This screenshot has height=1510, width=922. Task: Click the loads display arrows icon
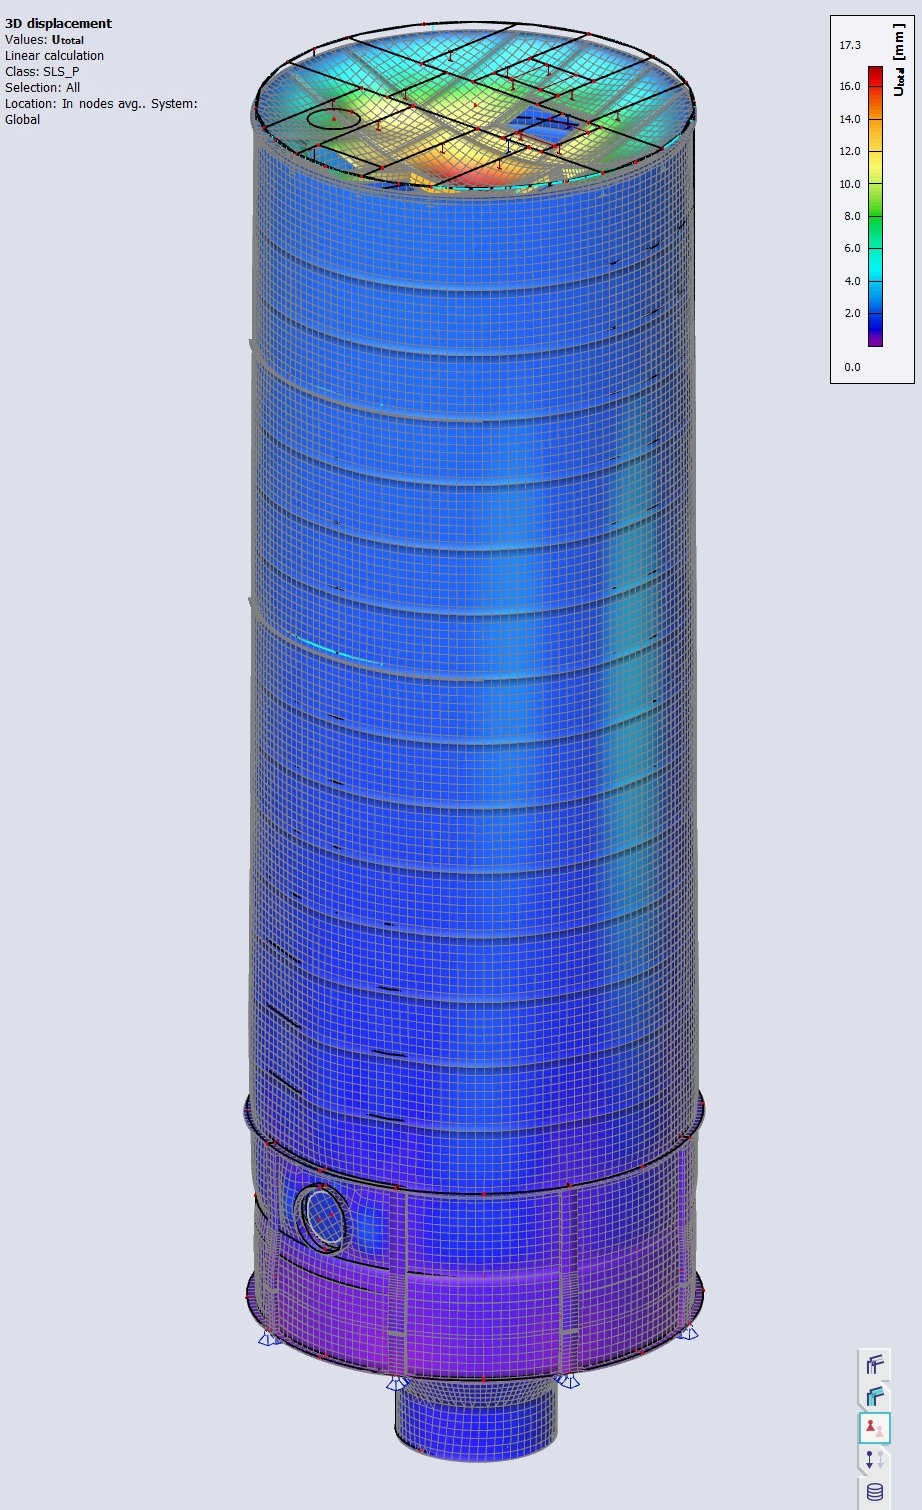[x=875, y=1459]
